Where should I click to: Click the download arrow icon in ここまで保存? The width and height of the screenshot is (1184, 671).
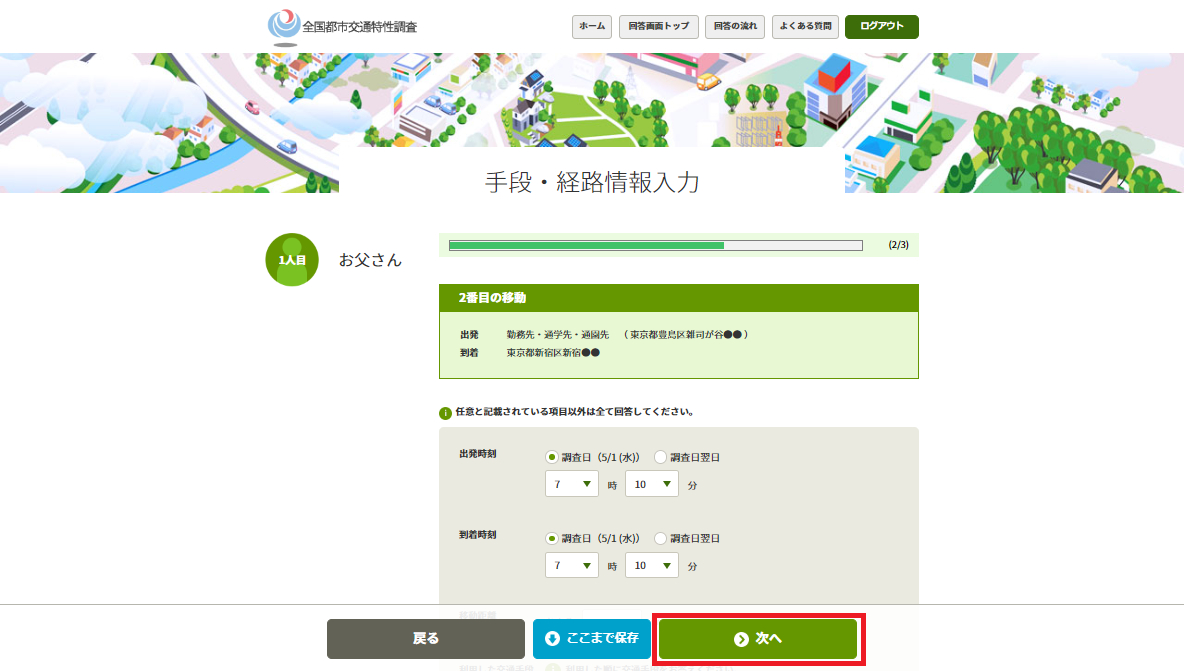(552, 639)
